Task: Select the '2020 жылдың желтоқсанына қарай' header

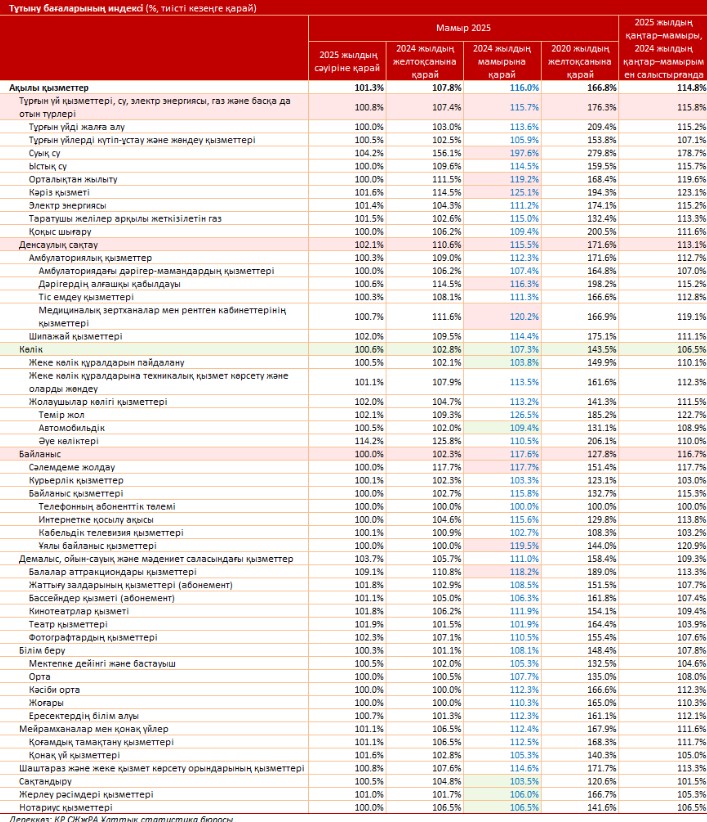Action: (580, 61)
